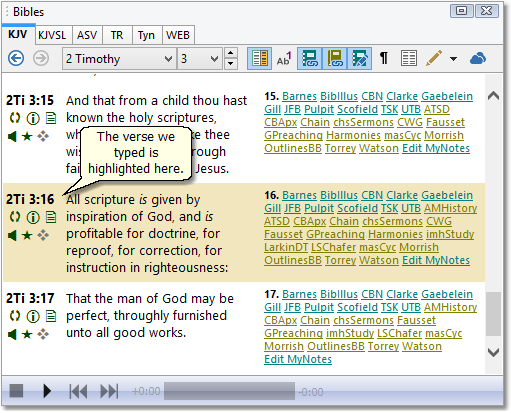The width and height of the screenshot is (511, 413).
Task: Click notes page icon for 2Ti 3:17
Action: [x=51, y=316]
